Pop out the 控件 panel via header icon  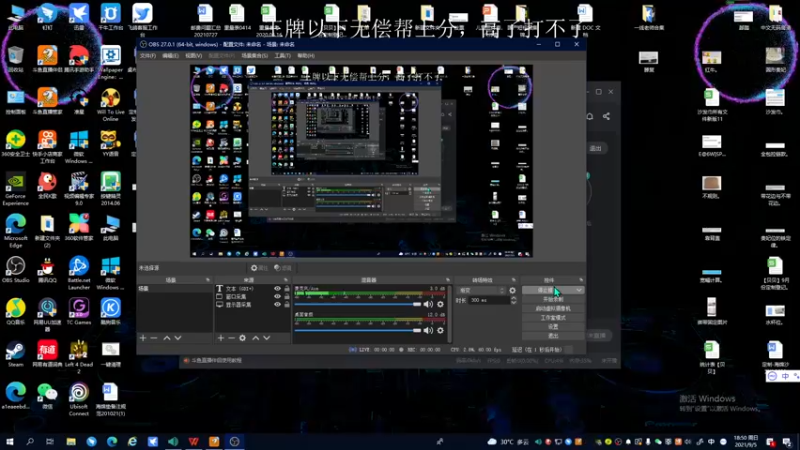(581, 280)
